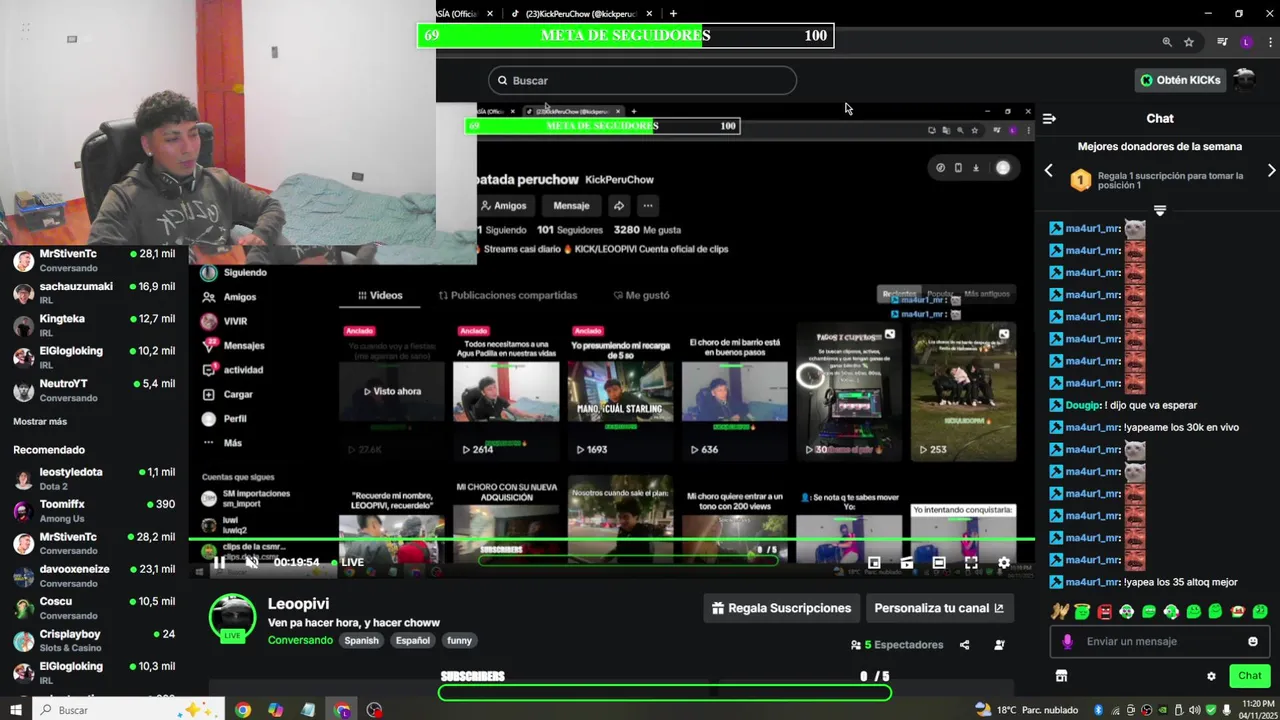Open the chat shop store icon
Viewport: 1280px width, 720px height.
[x=1062, y=676]
